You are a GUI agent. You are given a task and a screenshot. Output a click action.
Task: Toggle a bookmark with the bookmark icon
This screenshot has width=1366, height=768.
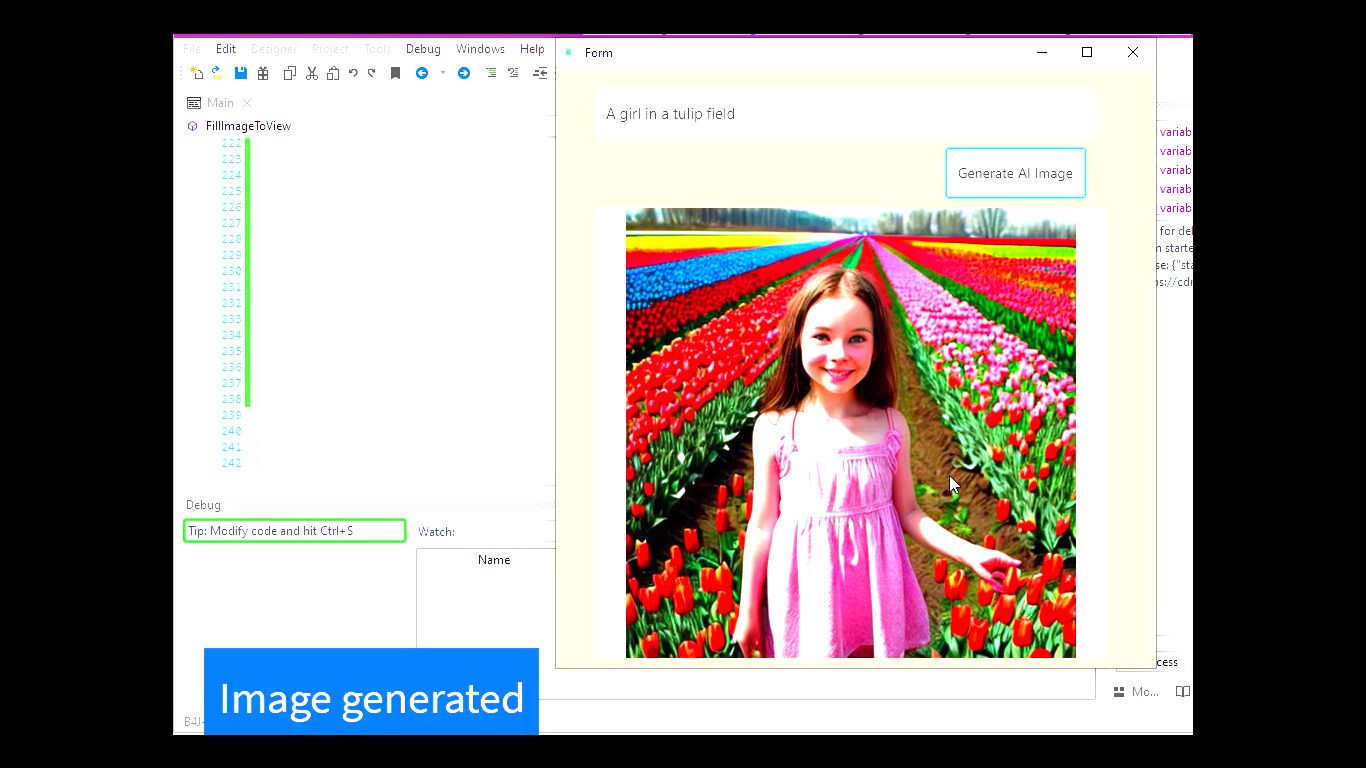click(396, 73)
